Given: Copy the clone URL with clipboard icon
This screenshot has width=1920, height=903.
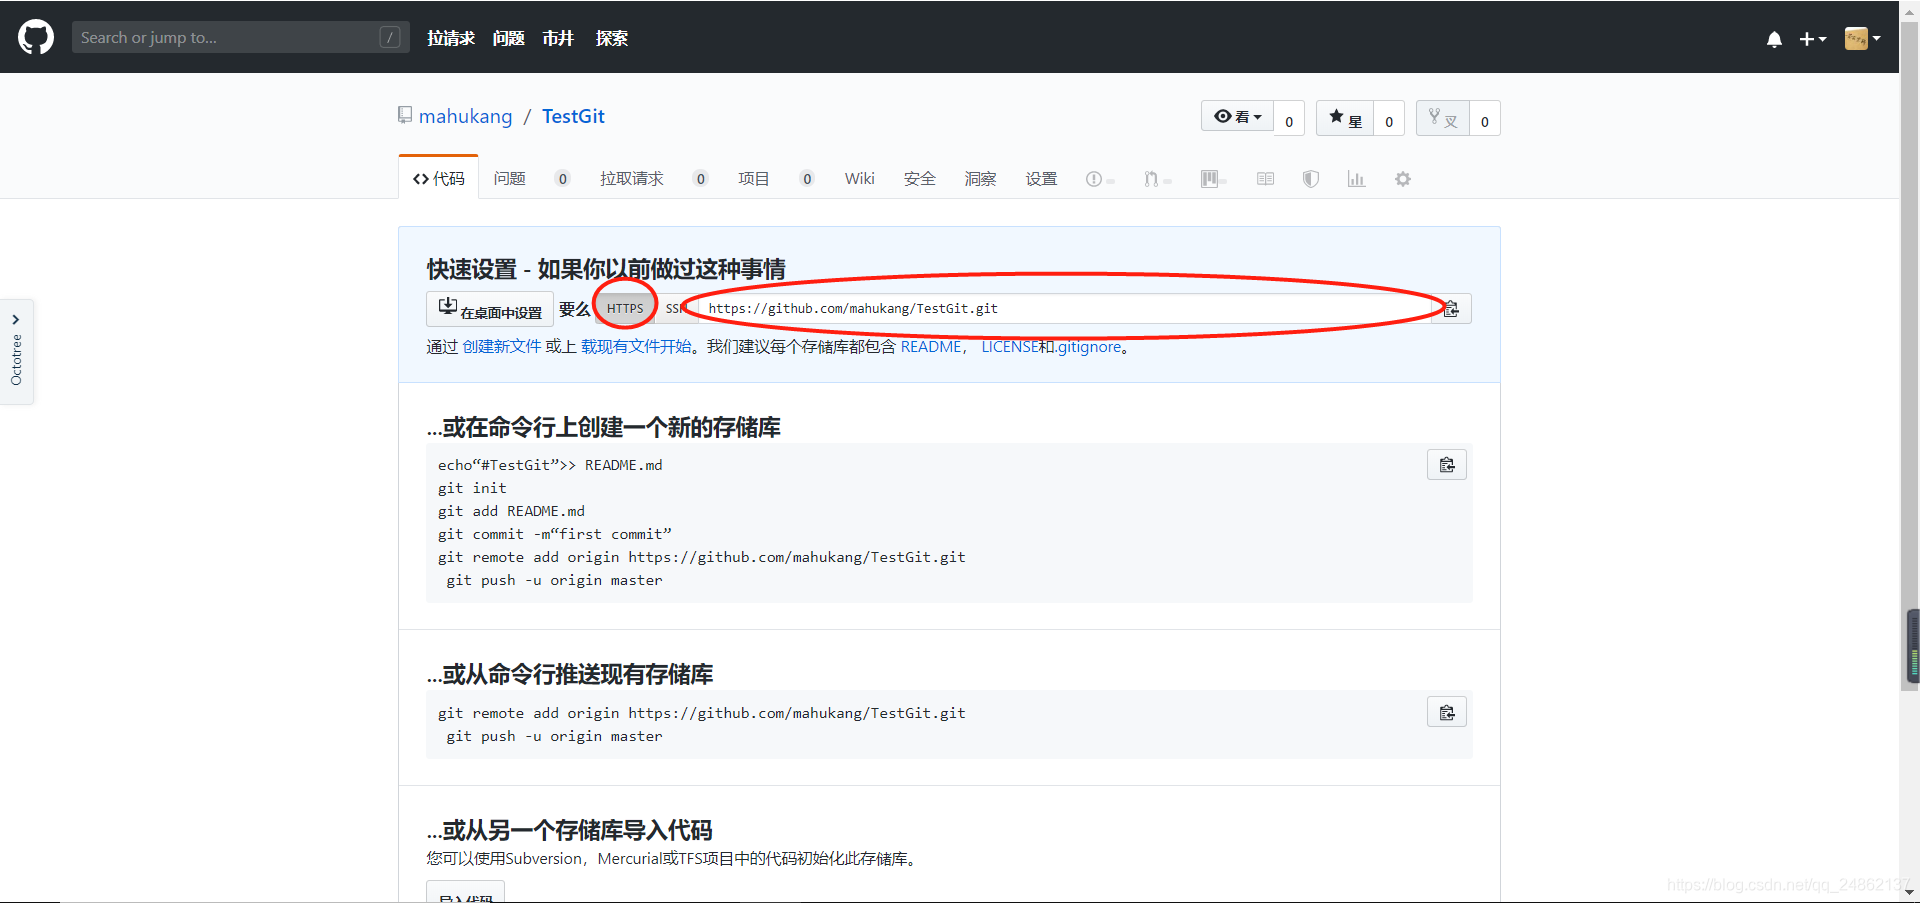Looking at the screenshot, I should (1451, 309).
